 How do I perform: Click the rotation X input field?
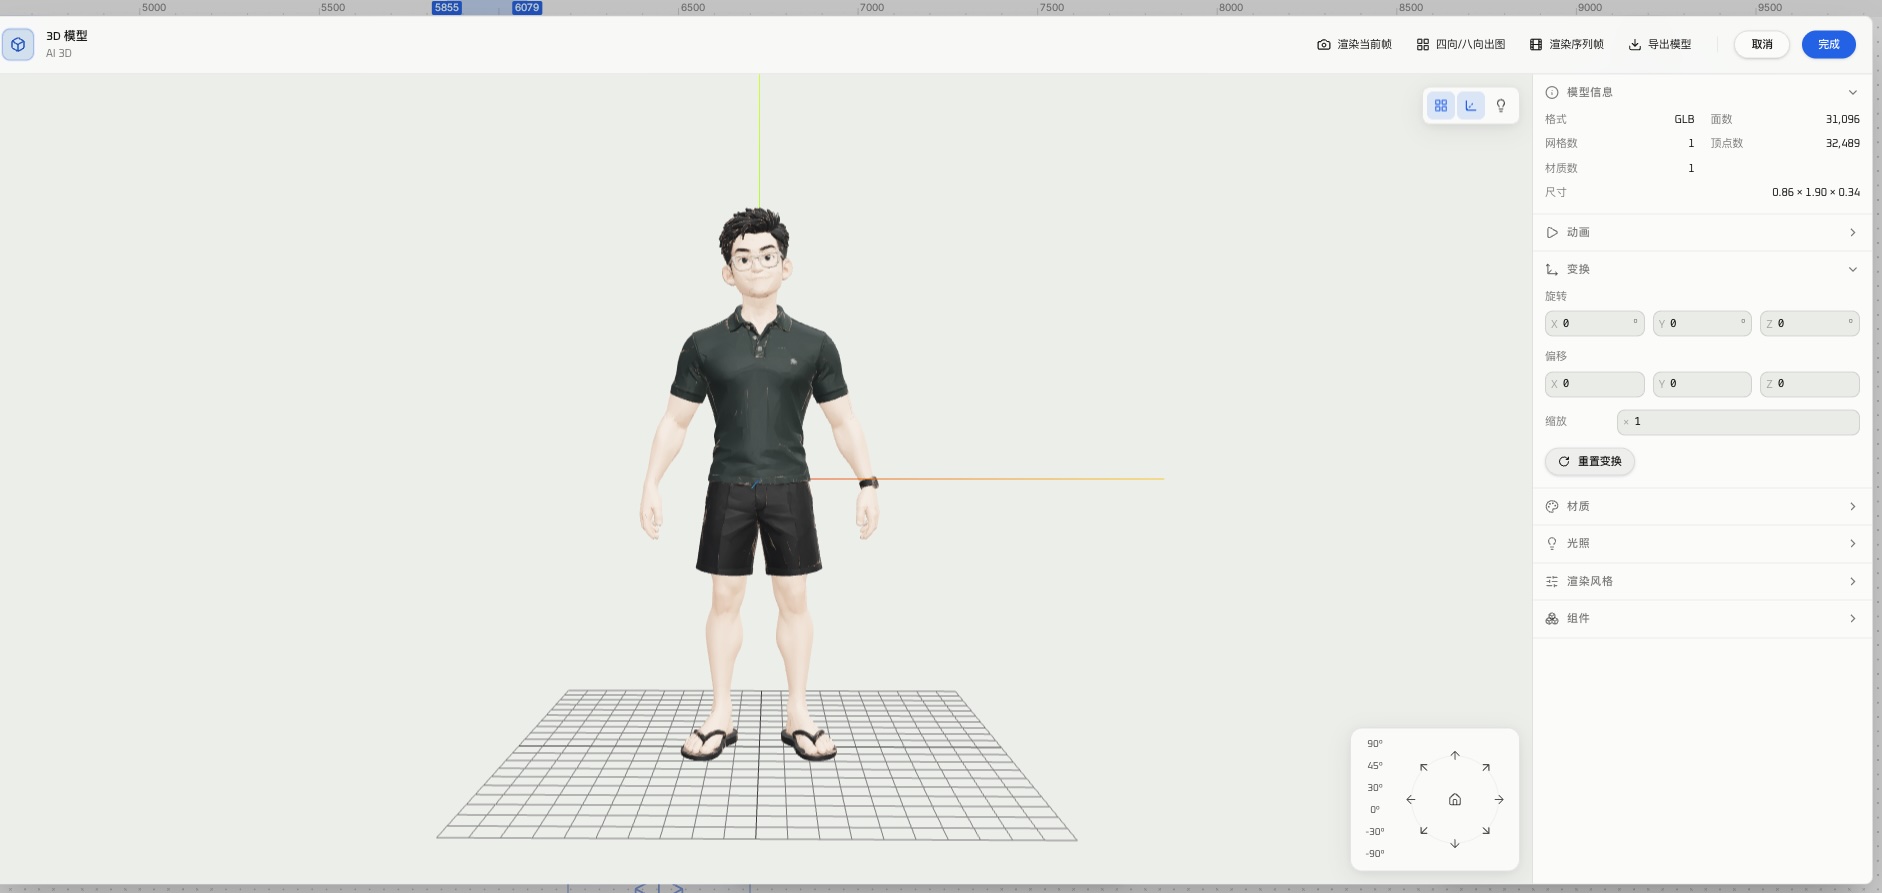coord(1595,323)
